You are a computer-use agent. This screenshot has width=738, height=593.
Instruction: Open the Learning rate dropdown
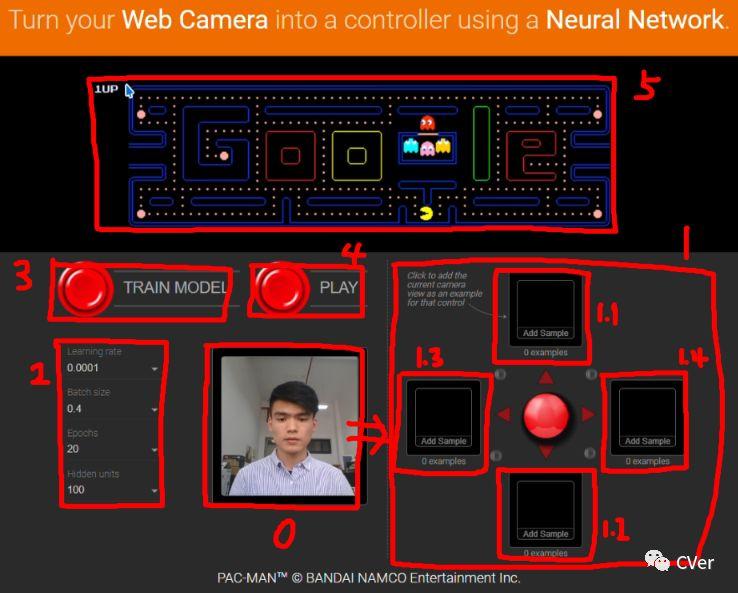point(112,368)
